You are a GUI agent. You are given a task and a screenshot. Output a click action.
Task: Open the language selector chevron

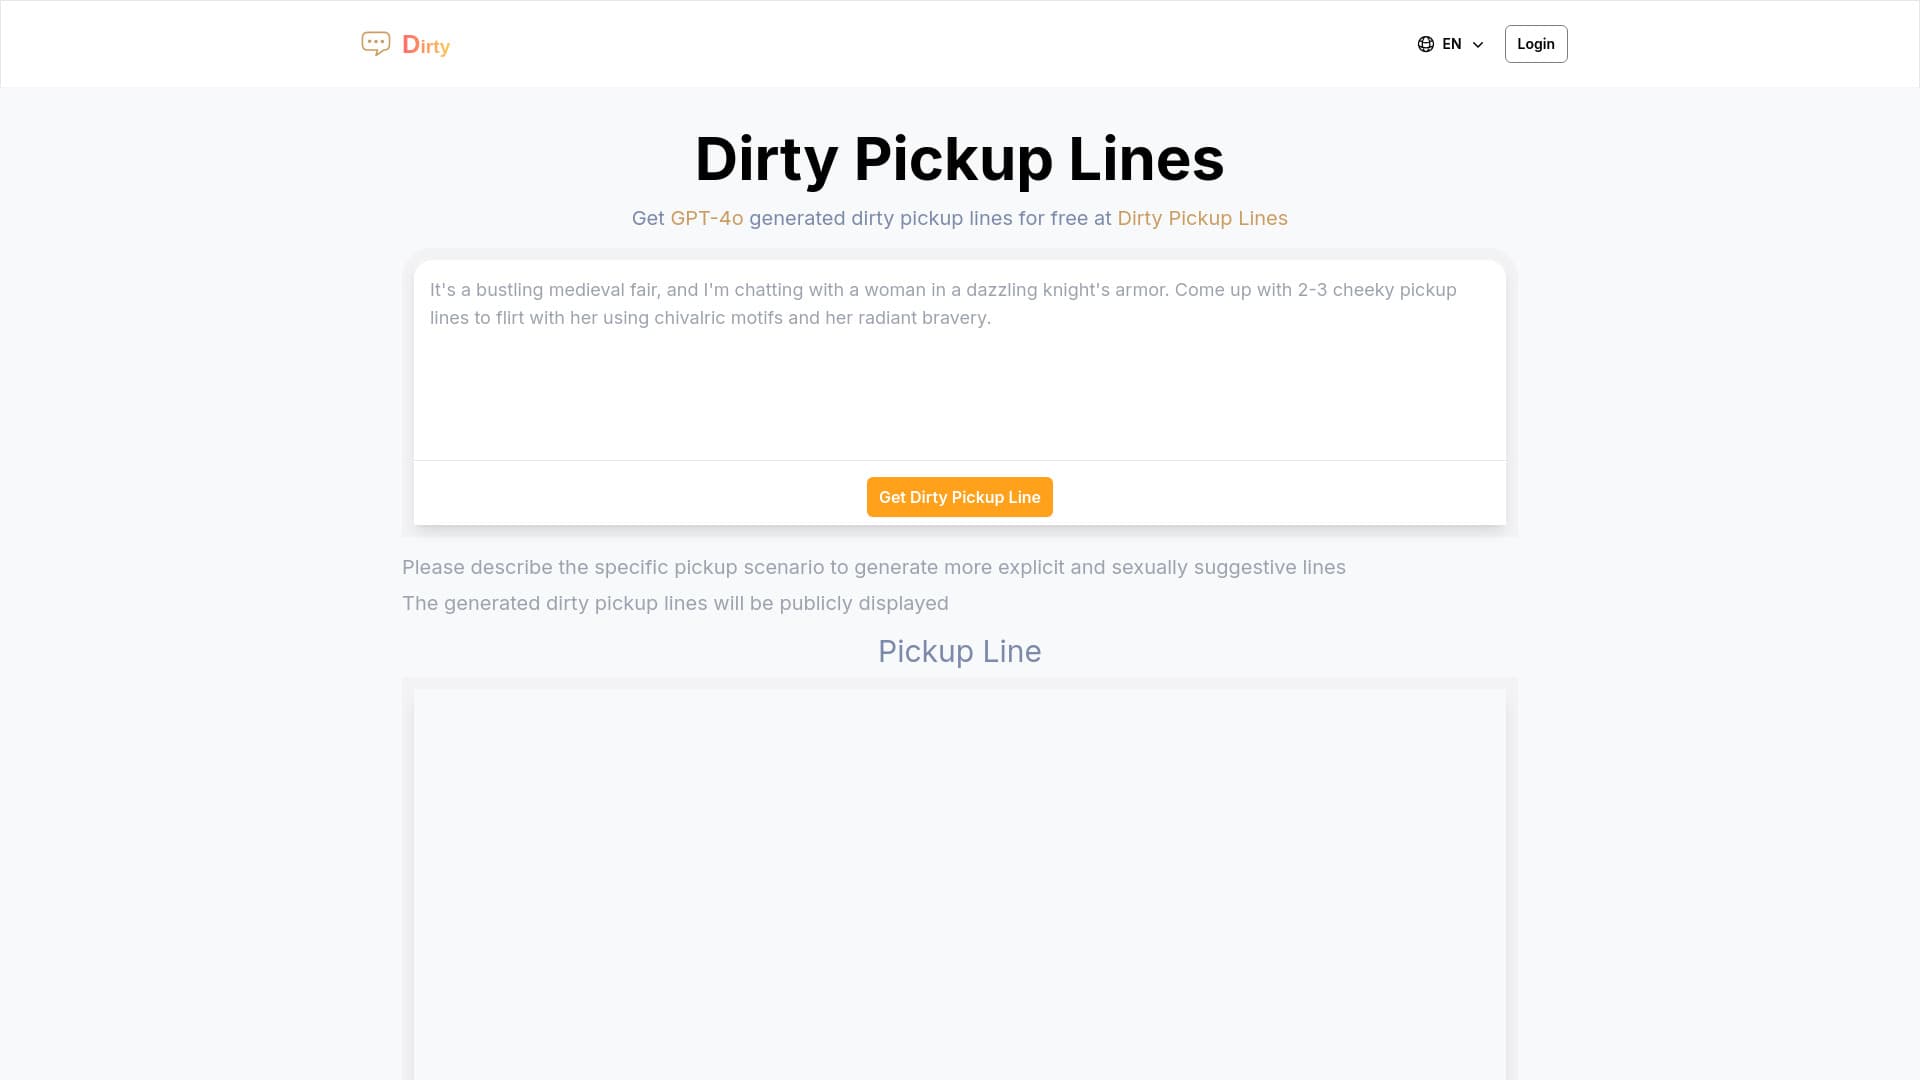tap(1478, 44)
